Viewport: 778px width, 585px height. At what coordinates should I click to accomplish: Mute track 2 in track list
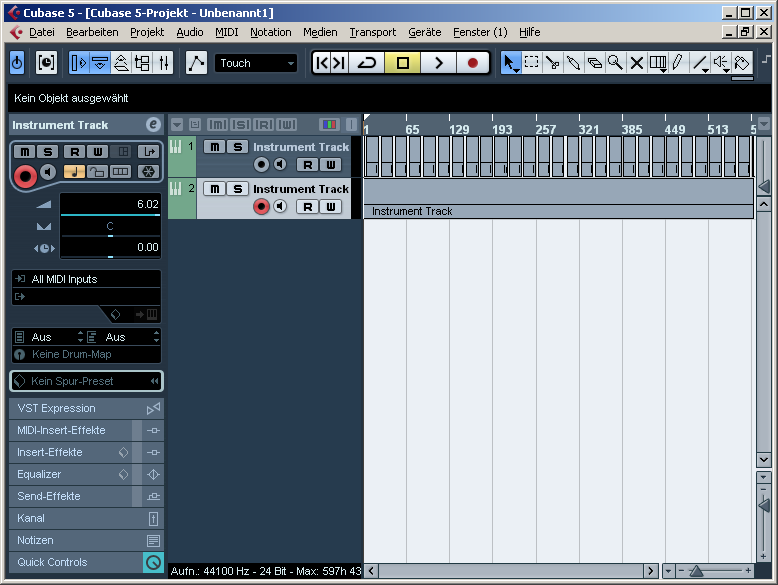(x=214, y=189)
